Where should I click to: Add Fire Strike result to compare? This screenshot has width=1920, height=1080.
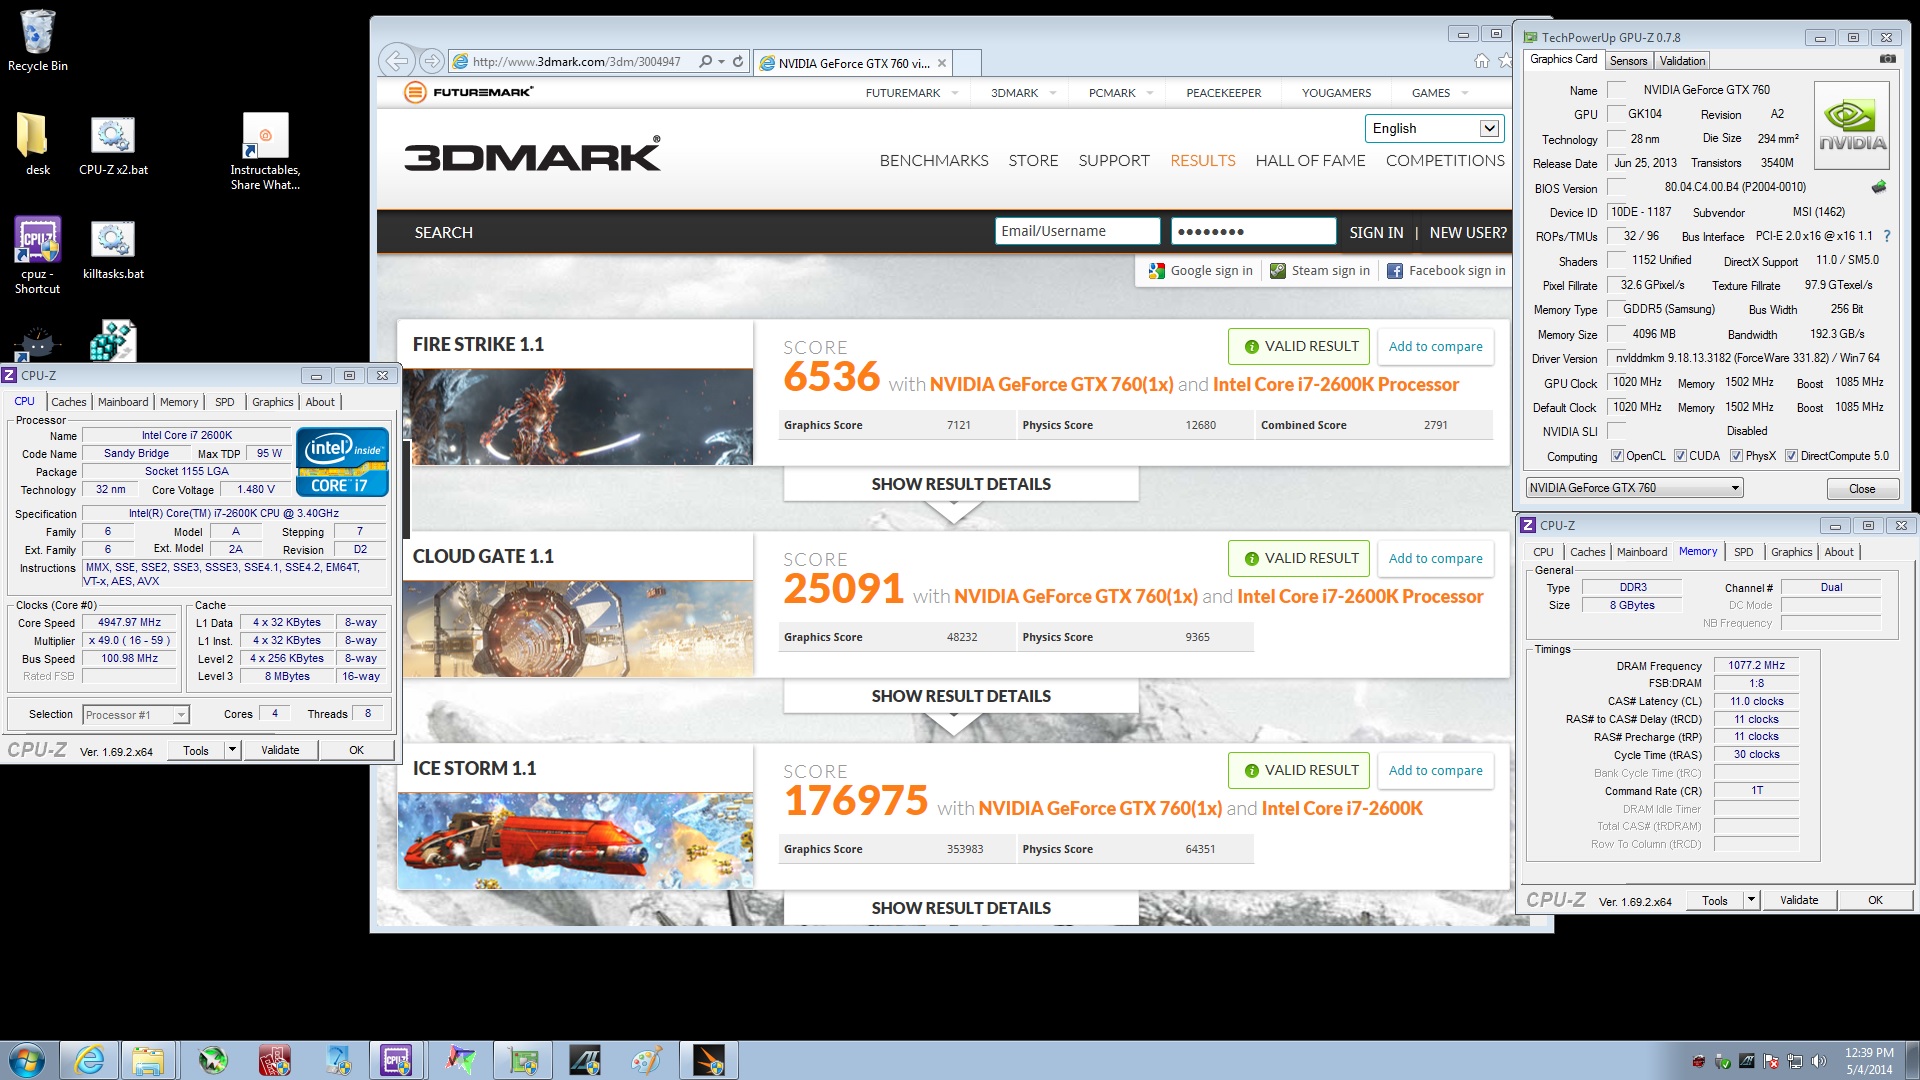[1435, 346]
